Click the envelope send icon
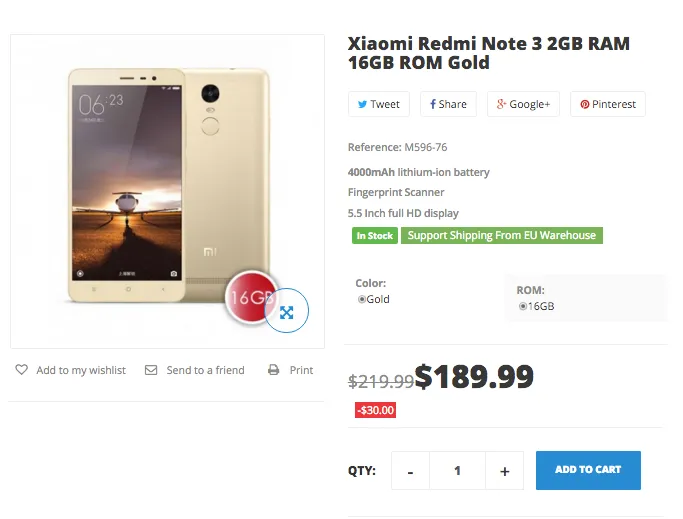 tap(151, 370)
